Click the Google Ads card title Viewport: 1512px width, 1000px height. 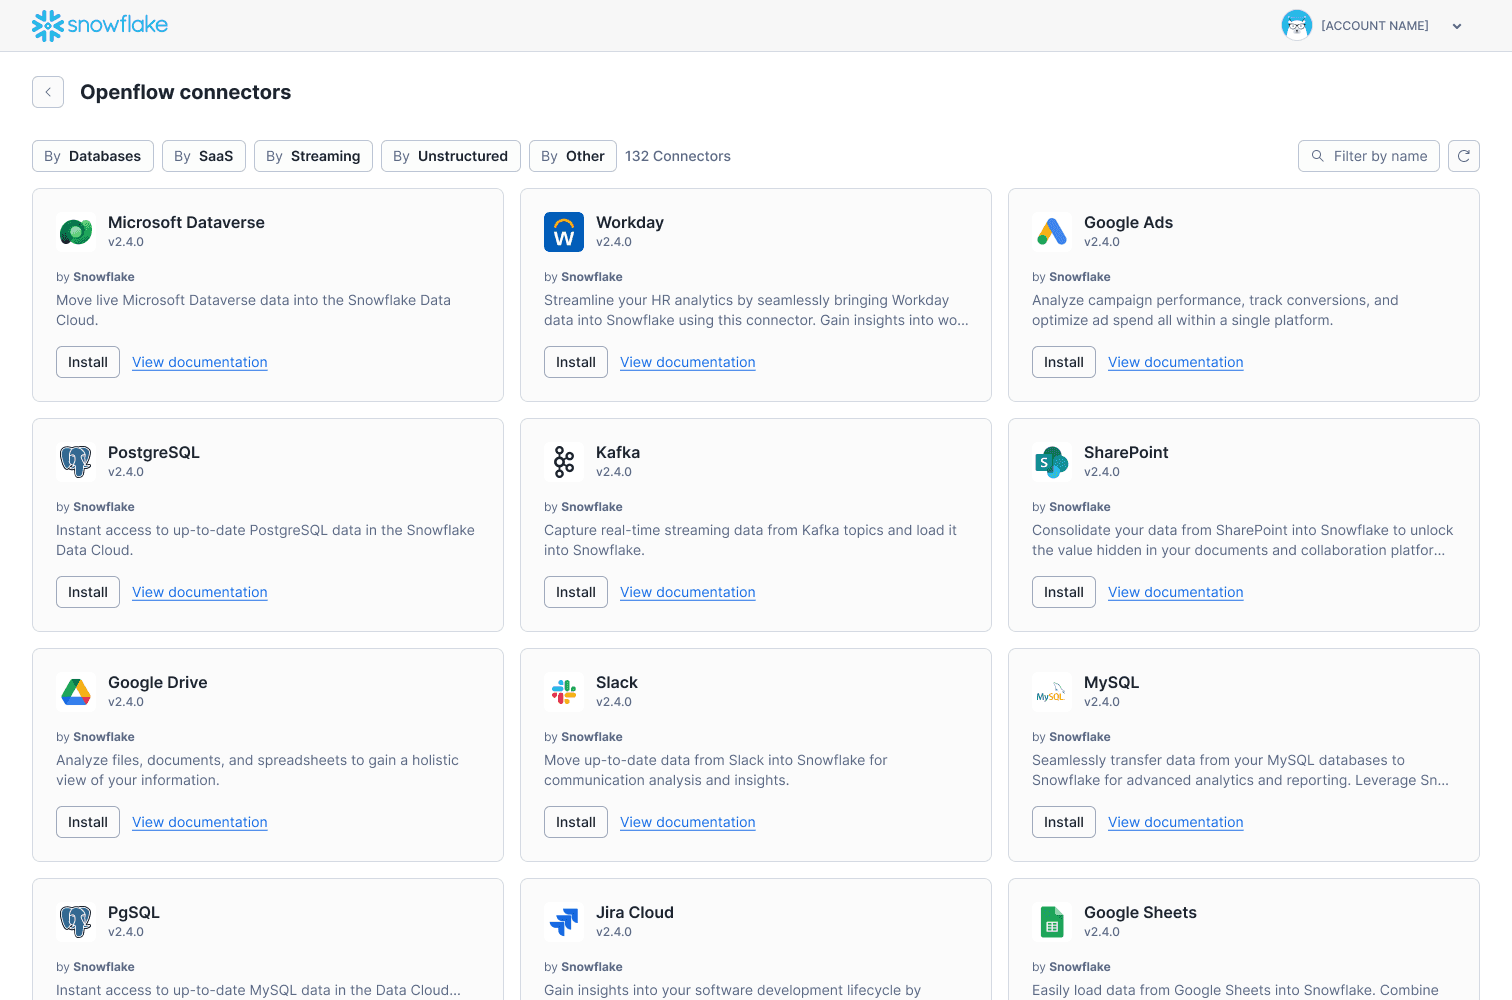(x=1128, y=222)
